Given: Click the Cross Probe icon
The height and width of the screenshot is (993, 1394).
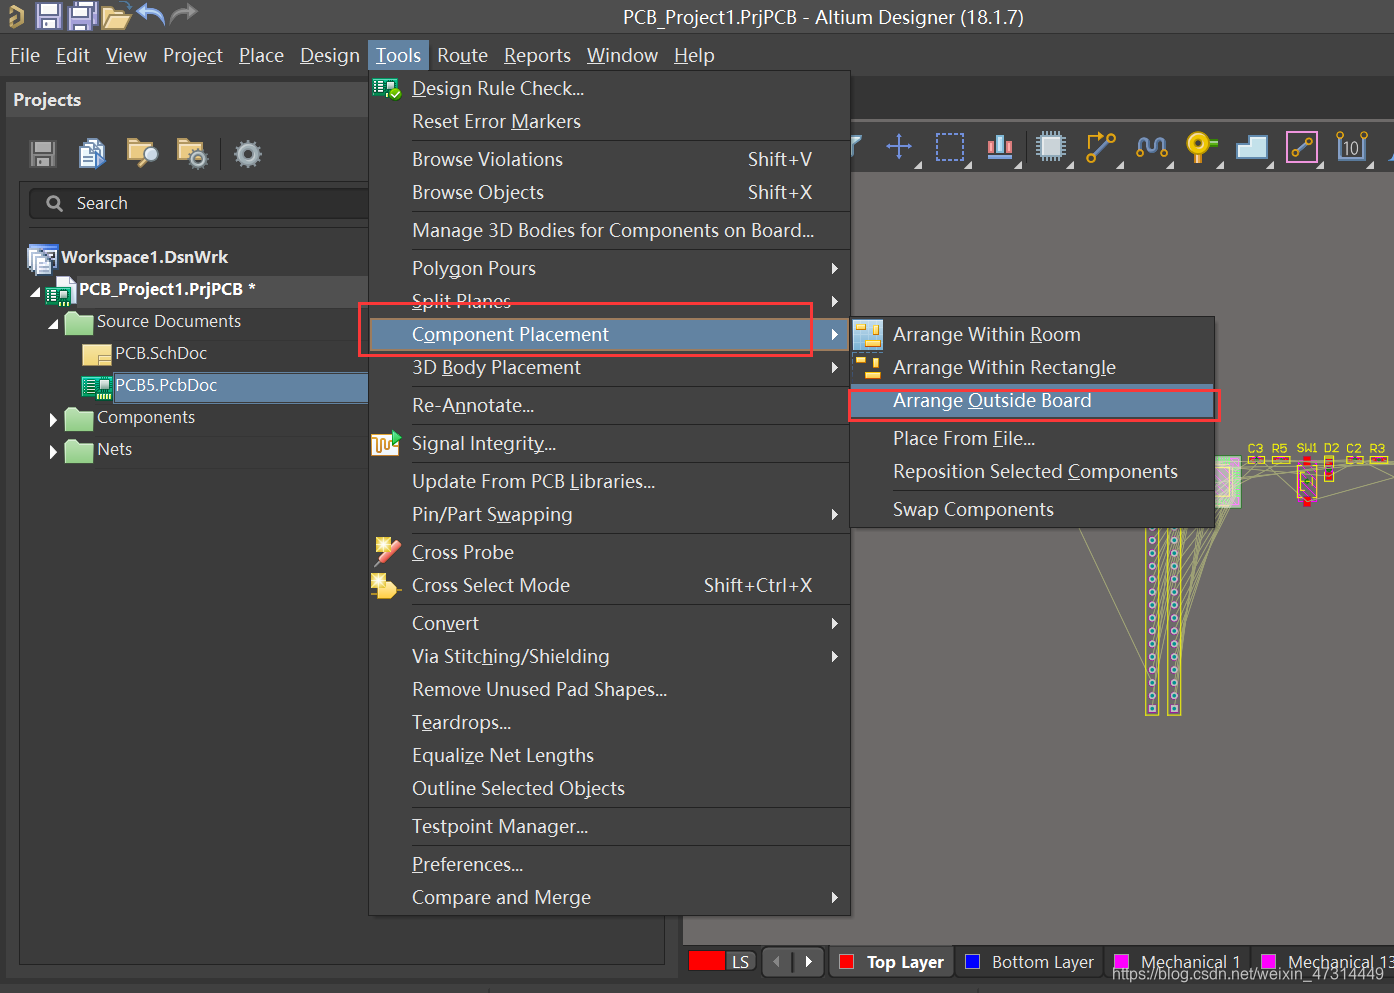Looking at the screenshot, I should 387,552.
